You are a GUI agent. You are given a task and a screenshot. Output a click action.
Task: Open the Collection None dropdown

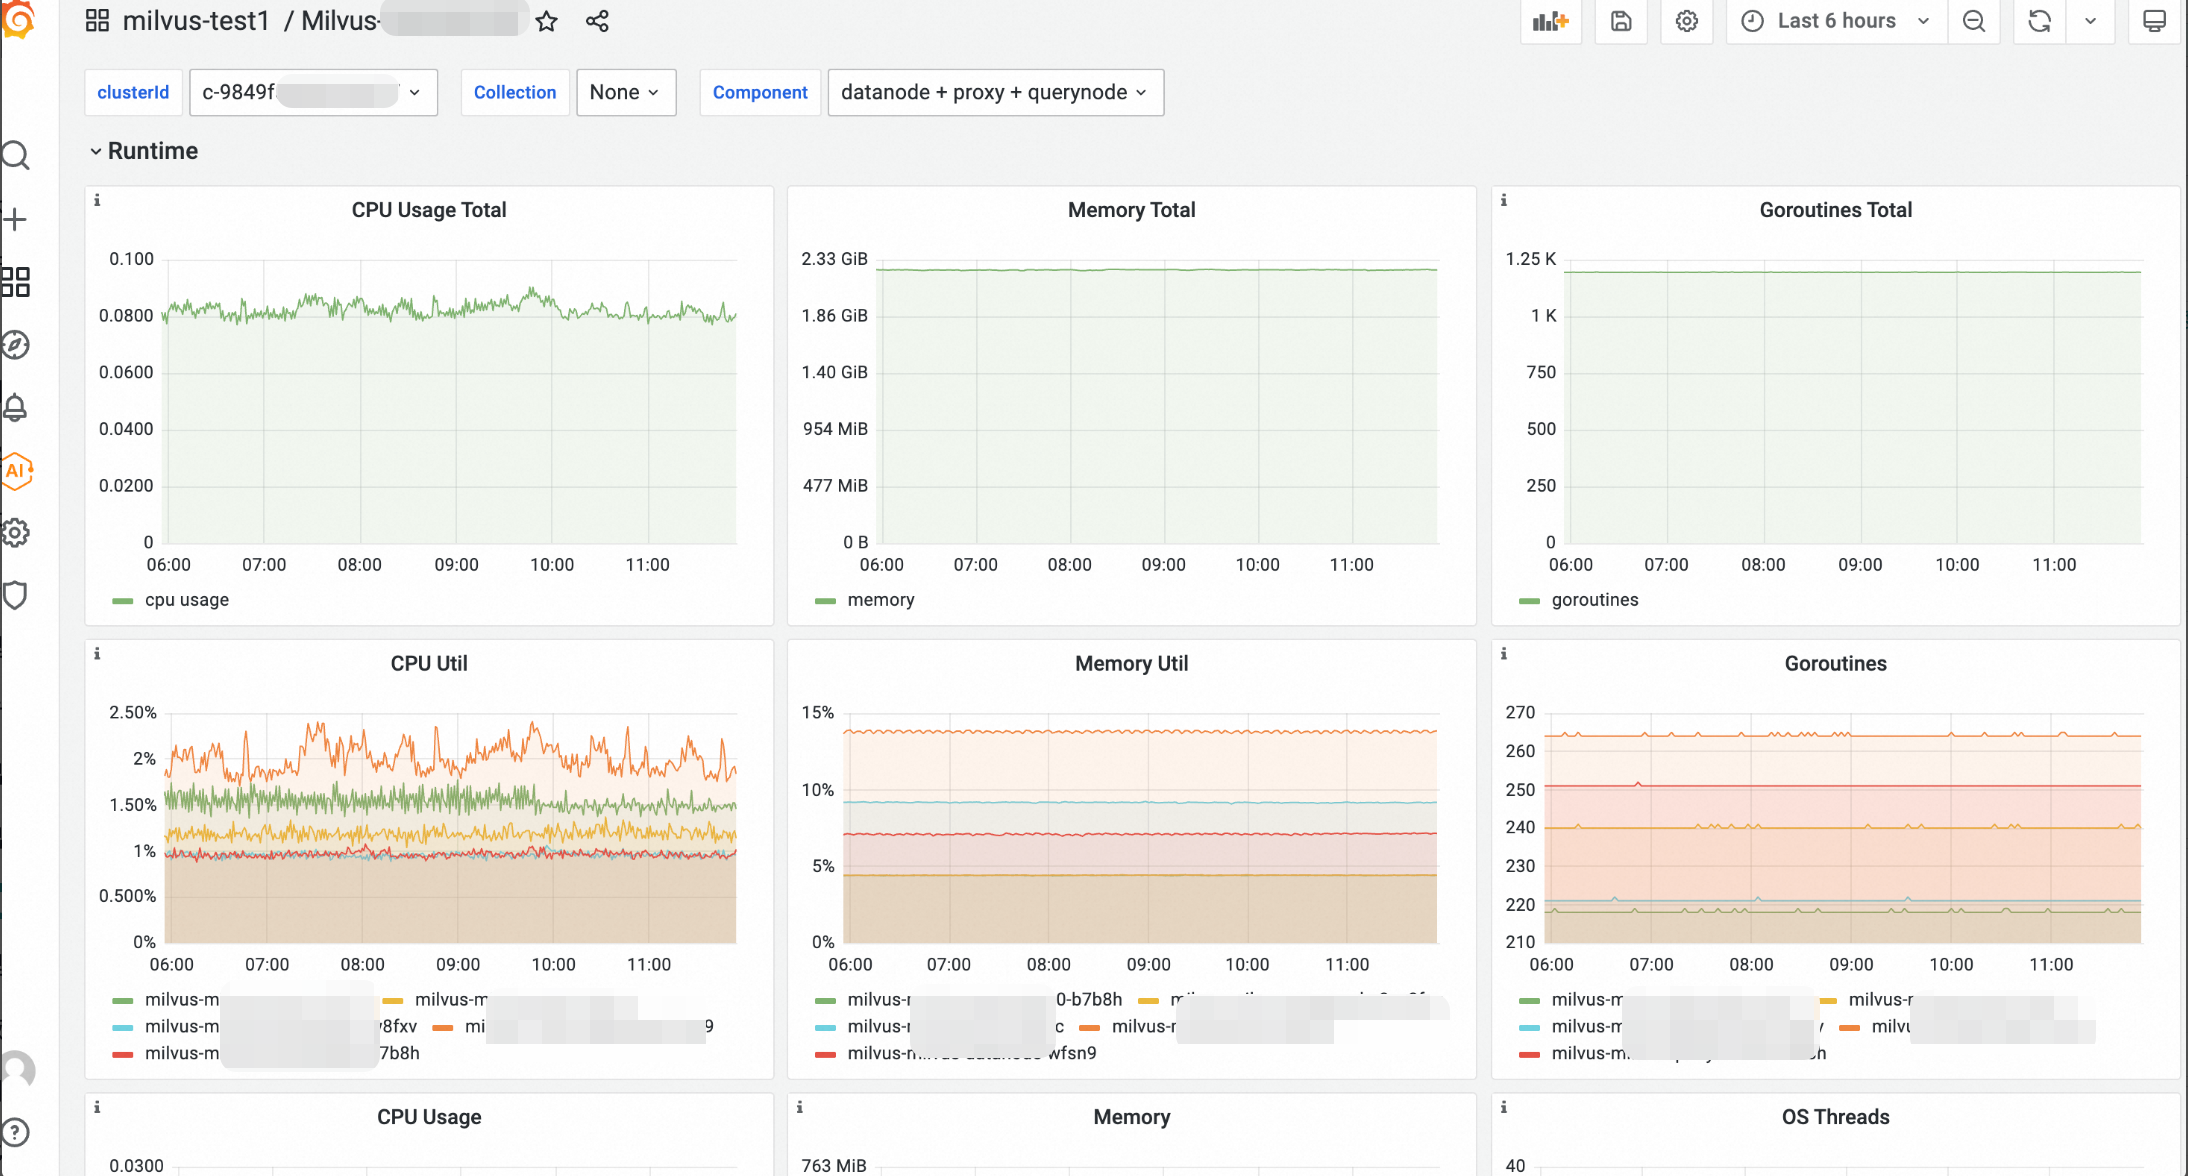point(625,92)
